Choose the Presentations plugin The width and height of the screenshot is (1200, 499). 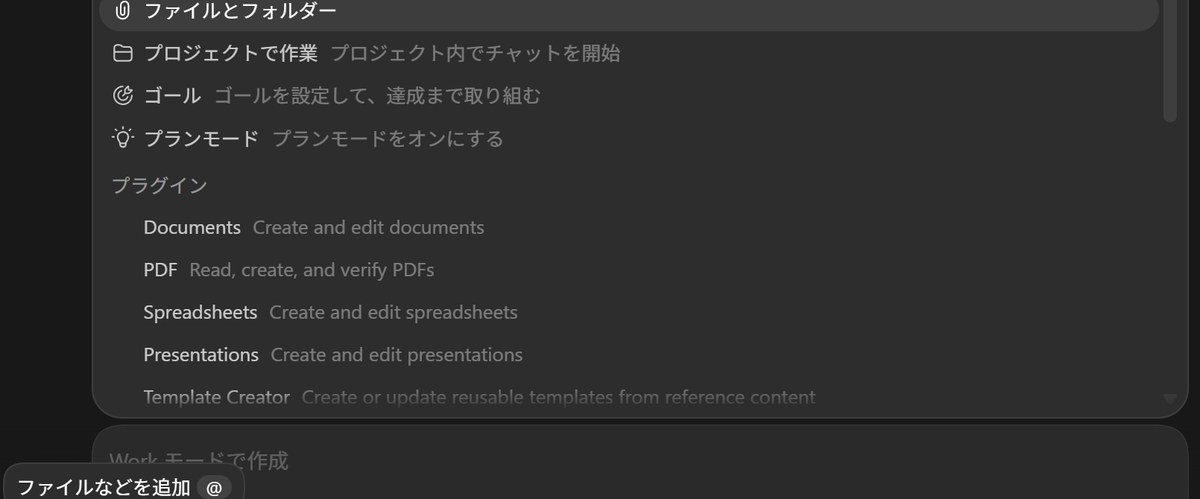(629, 355)
